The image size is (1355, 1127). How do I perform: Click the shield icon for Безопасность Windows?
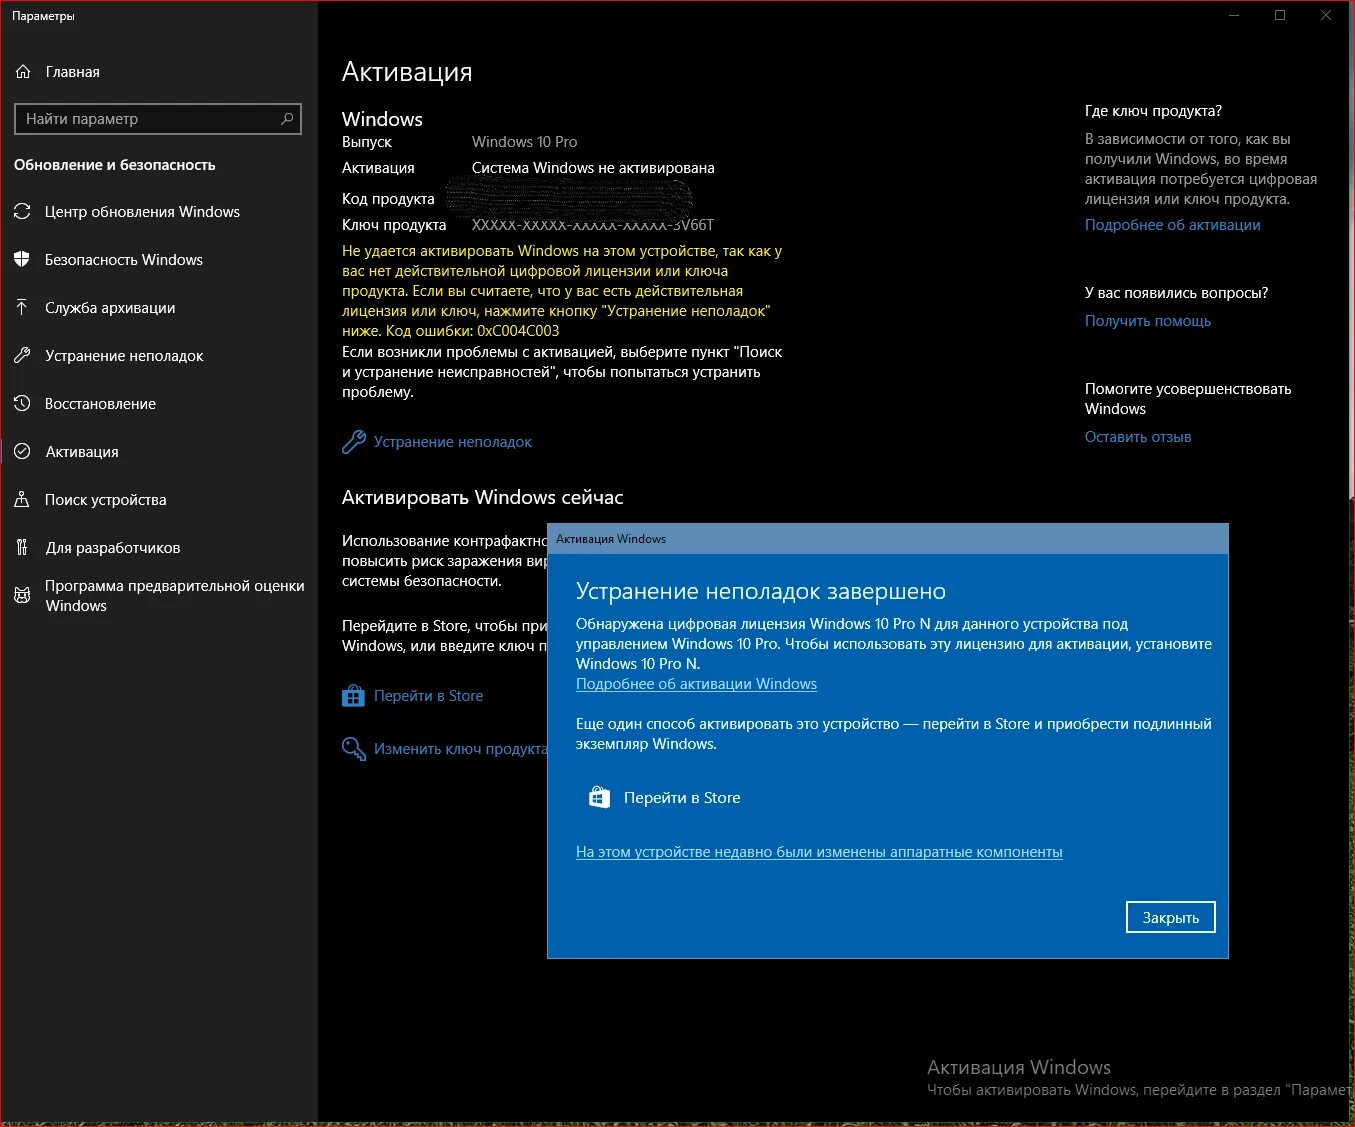pyautogui.click(x=22, y=260)
